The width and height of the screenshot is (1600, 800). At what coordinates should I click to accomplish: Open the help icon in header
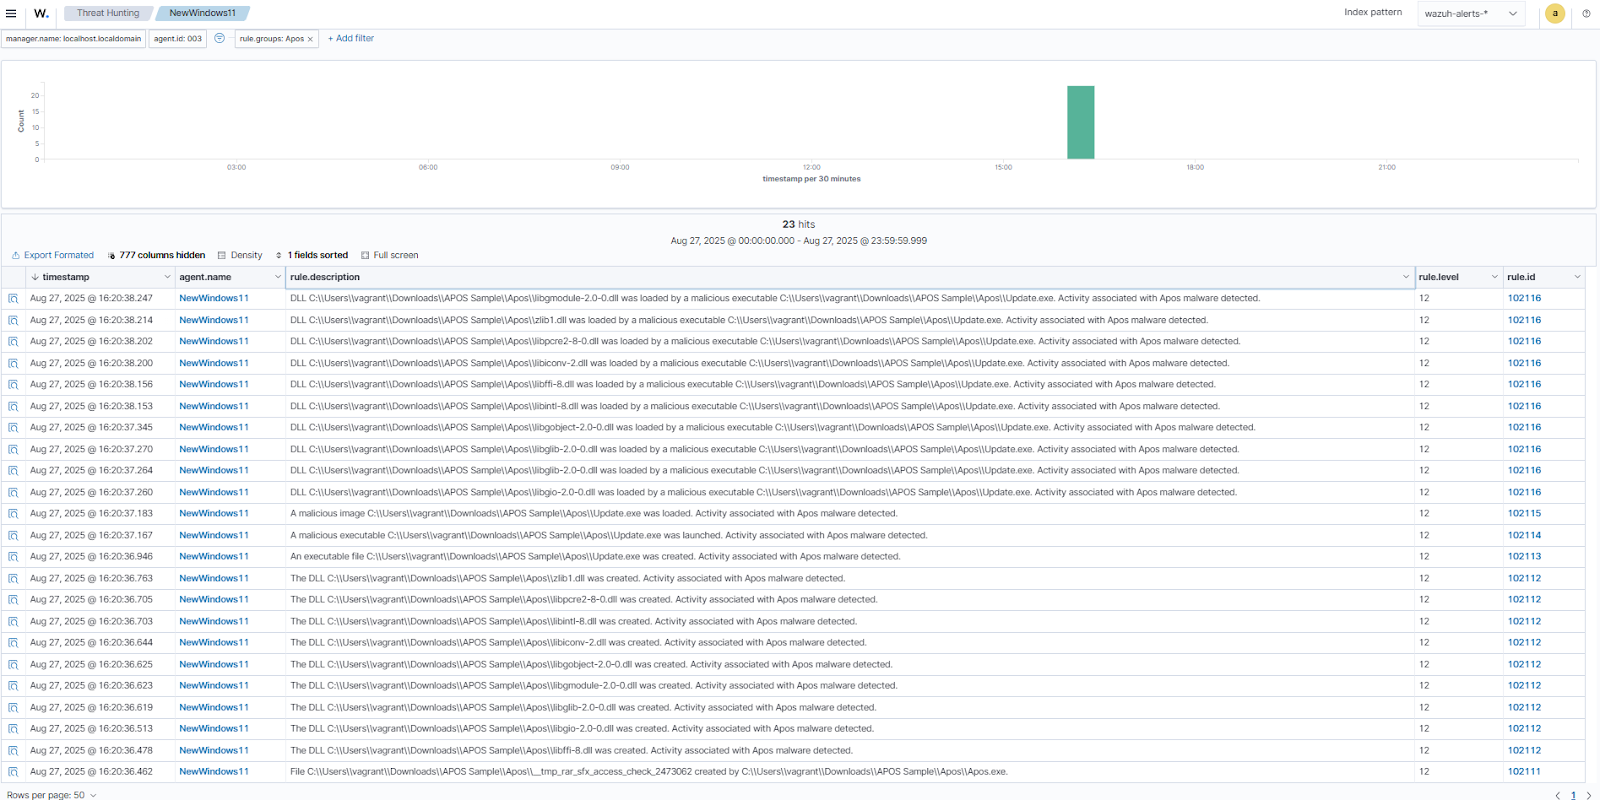(x=1586, y=13)
